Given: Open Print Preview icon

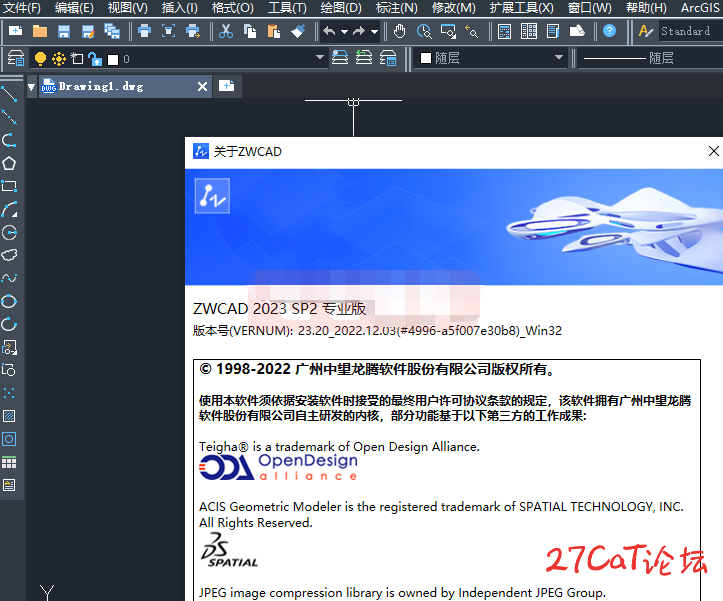Looking at the screenshot, I should (x=168, y=31).
